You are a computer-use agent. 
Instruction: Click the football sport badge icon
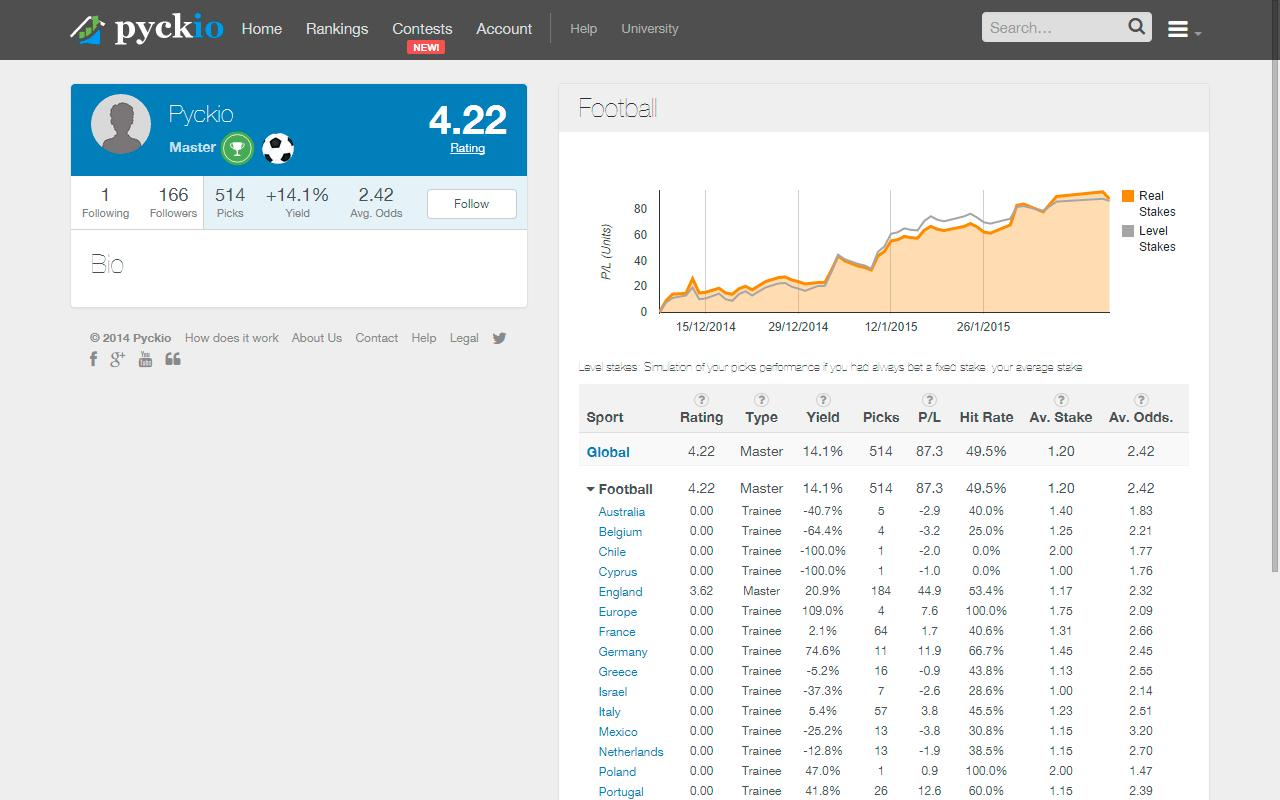pyautogui.click(x=278, y=149)
